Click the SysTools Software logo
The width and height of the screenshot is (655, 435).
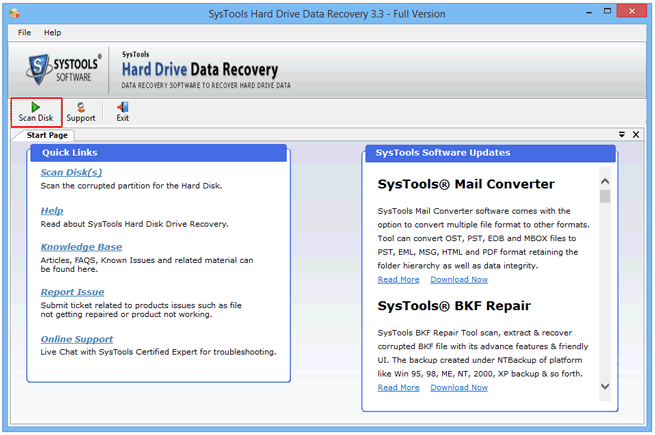[x=64, y=69]
